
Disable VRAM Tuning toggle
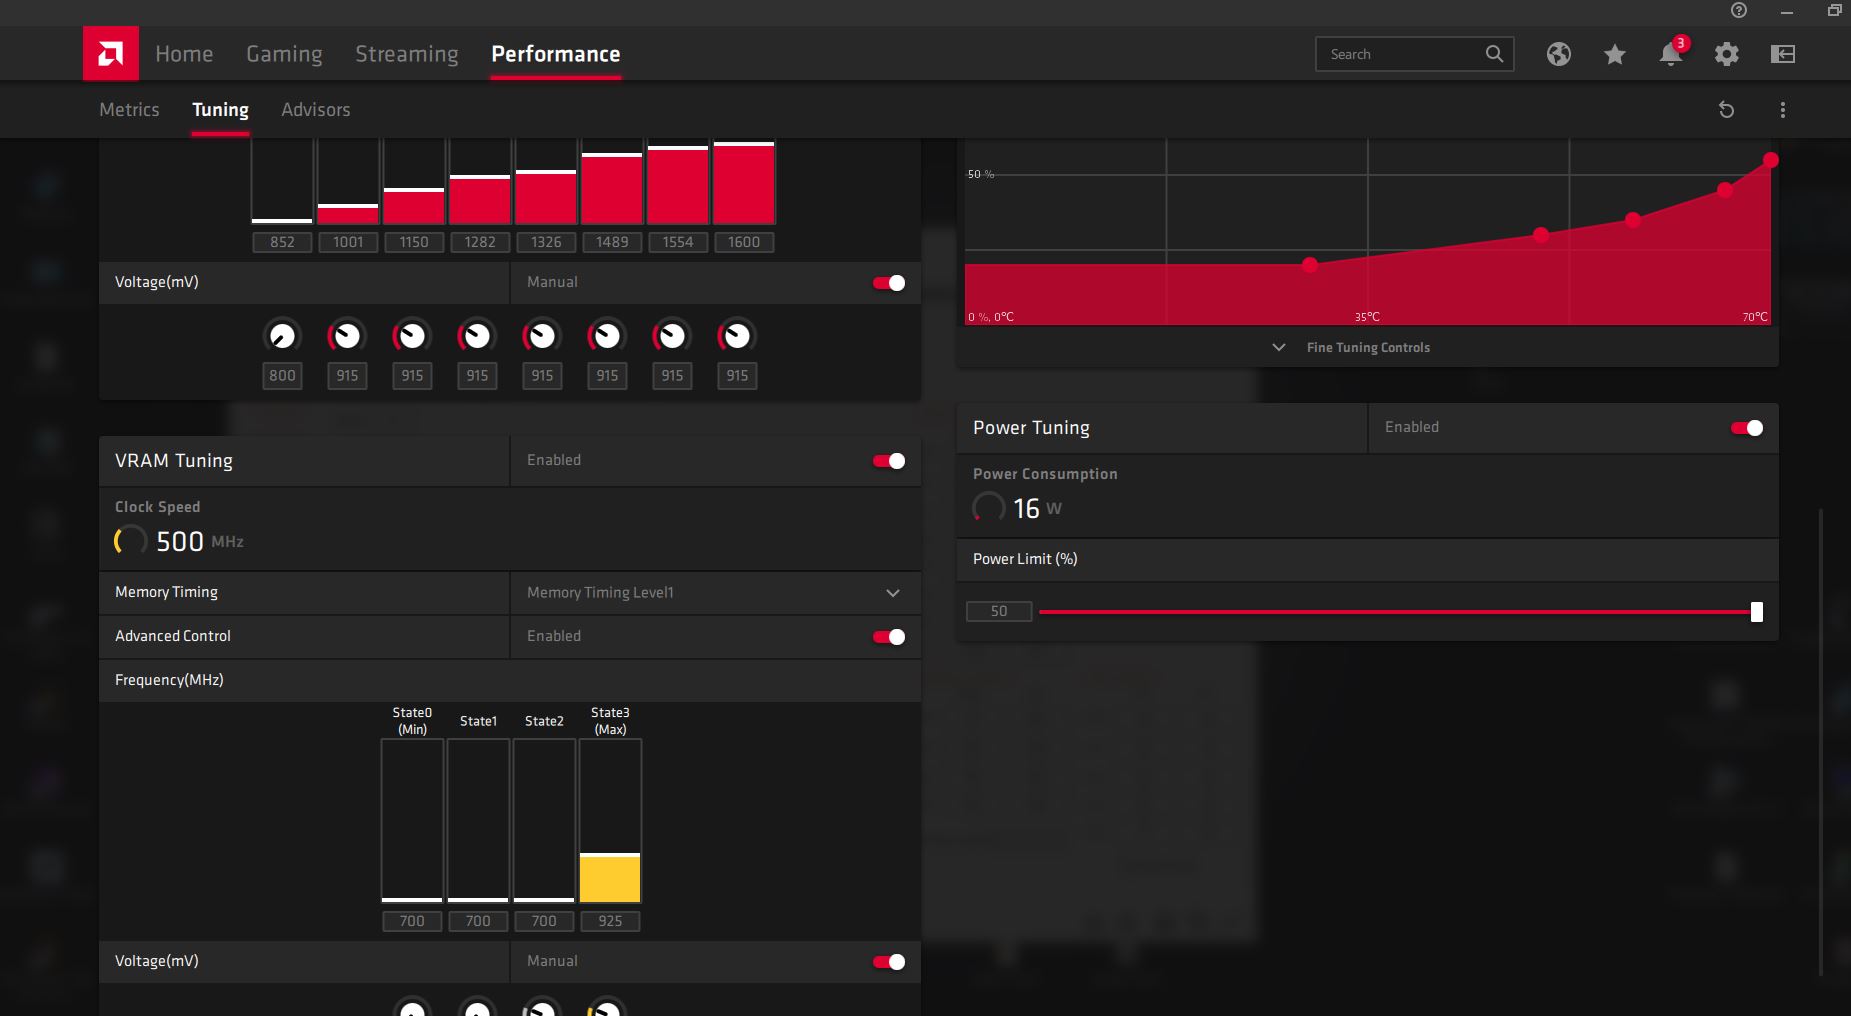tap(889, 461)
